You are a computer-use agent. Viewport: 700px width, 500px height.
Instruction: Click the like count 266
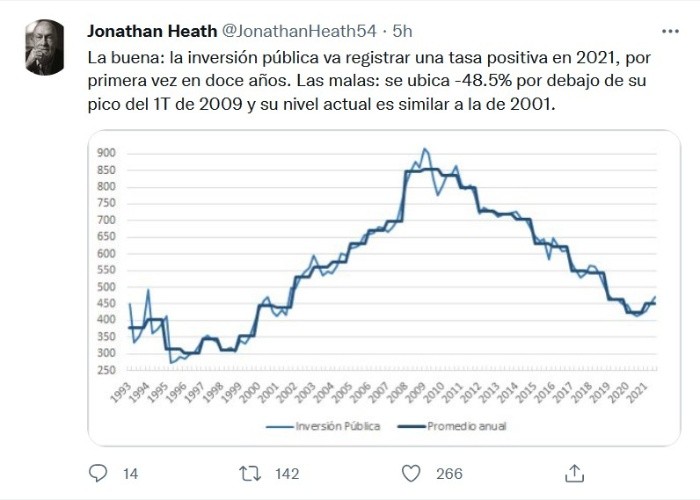449,474
